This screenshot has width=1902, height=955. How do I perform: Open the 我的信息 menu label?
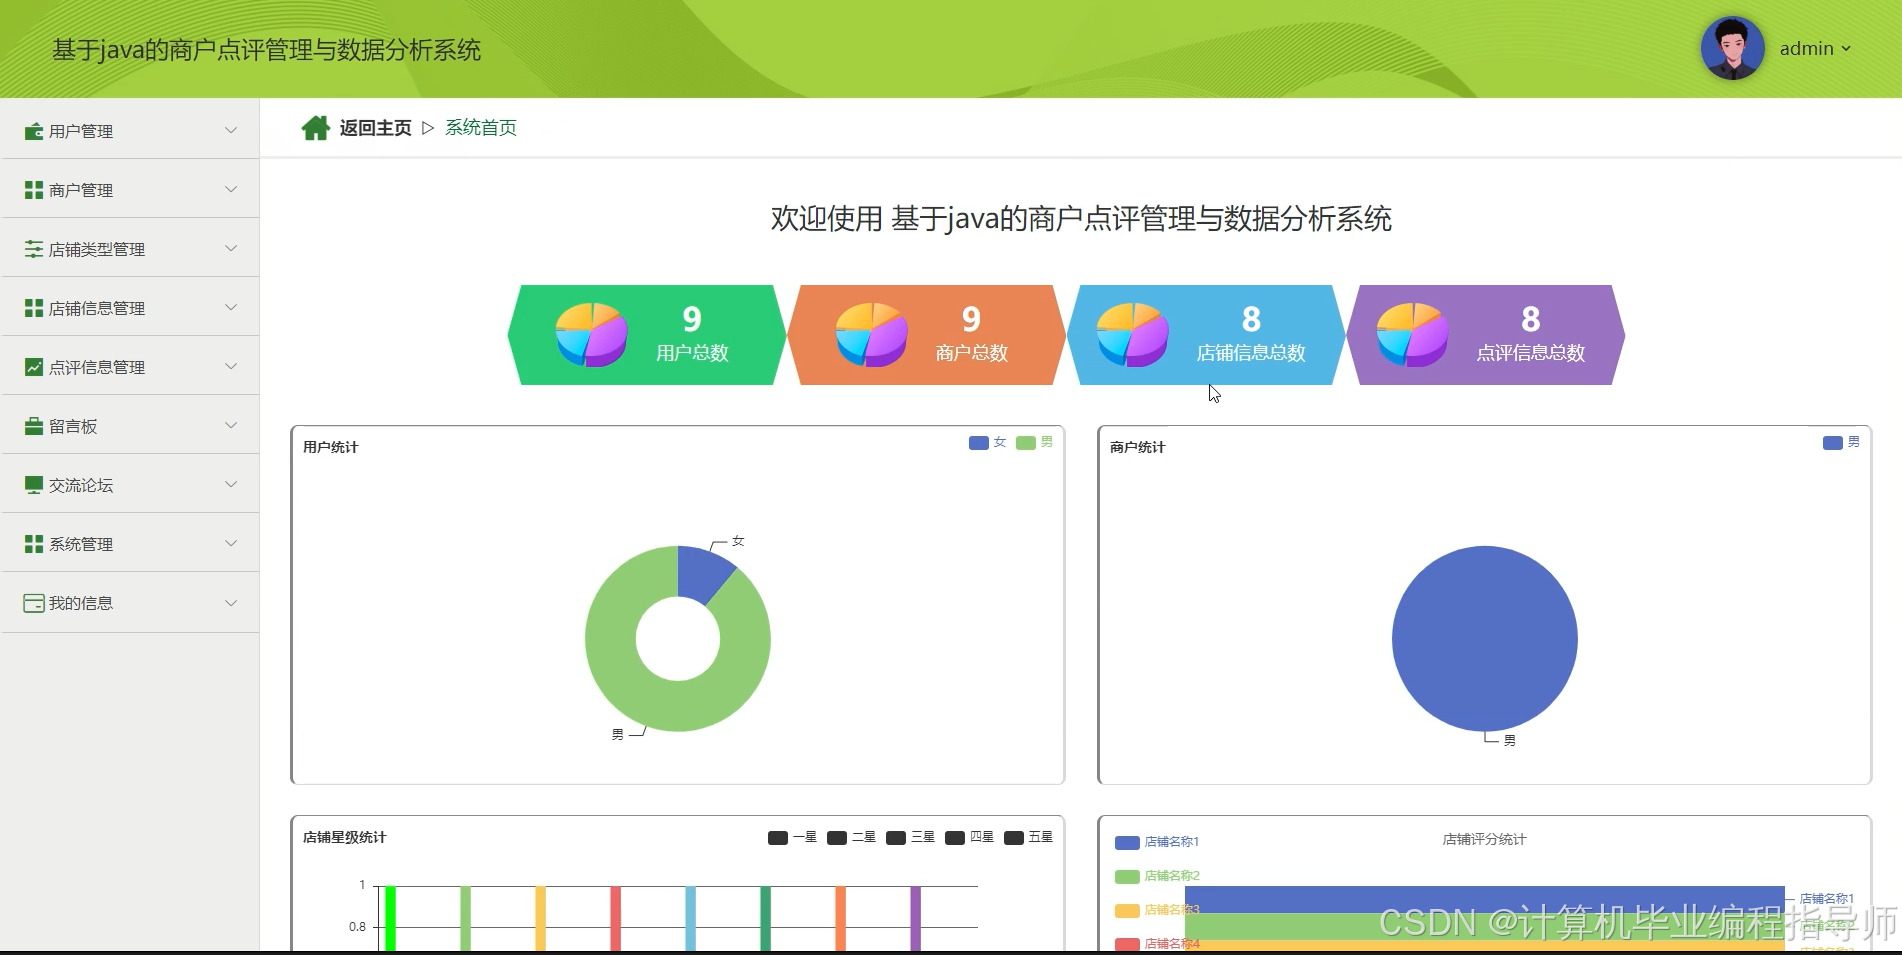(81, 603)
